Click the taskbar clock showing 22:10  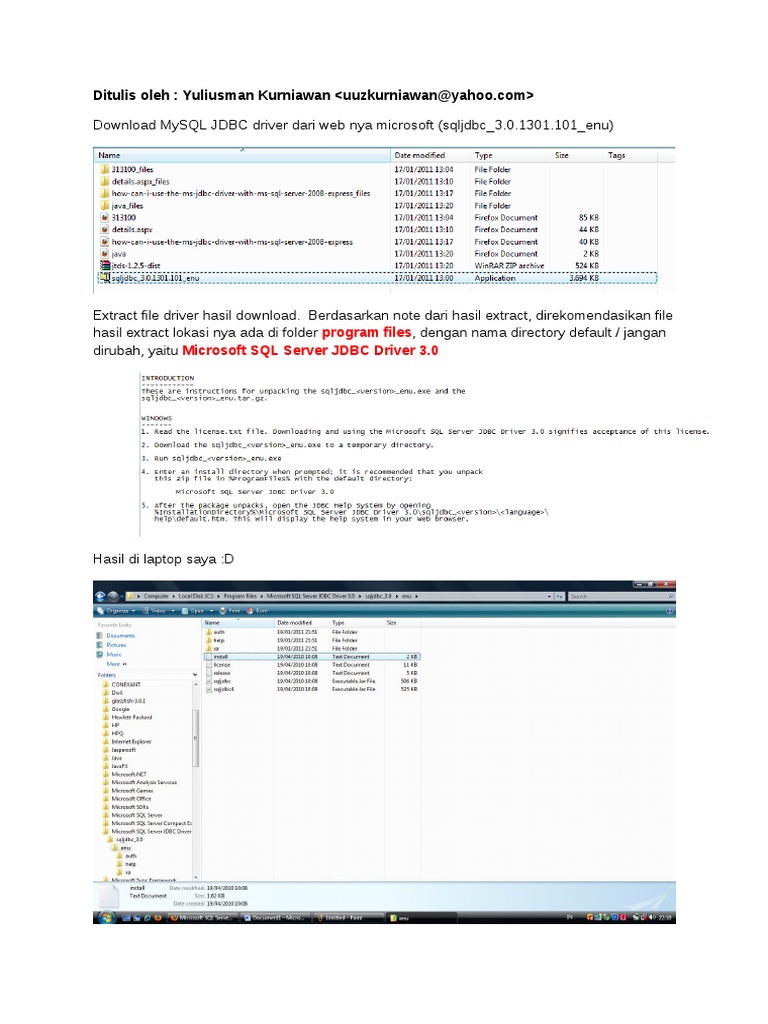point(665,918)
